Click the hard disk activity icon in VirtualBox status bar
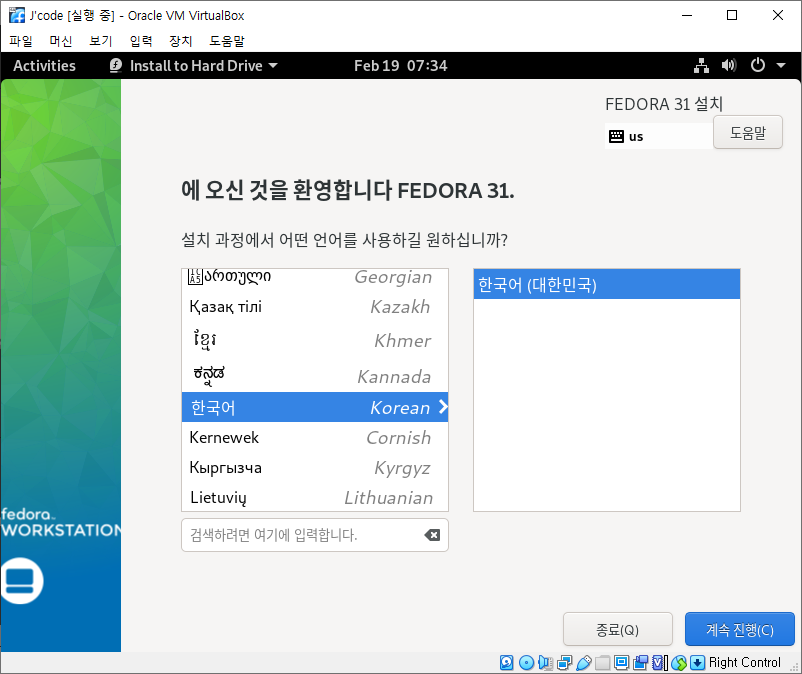Screen dimensions: 802x674 pos(506,663)
